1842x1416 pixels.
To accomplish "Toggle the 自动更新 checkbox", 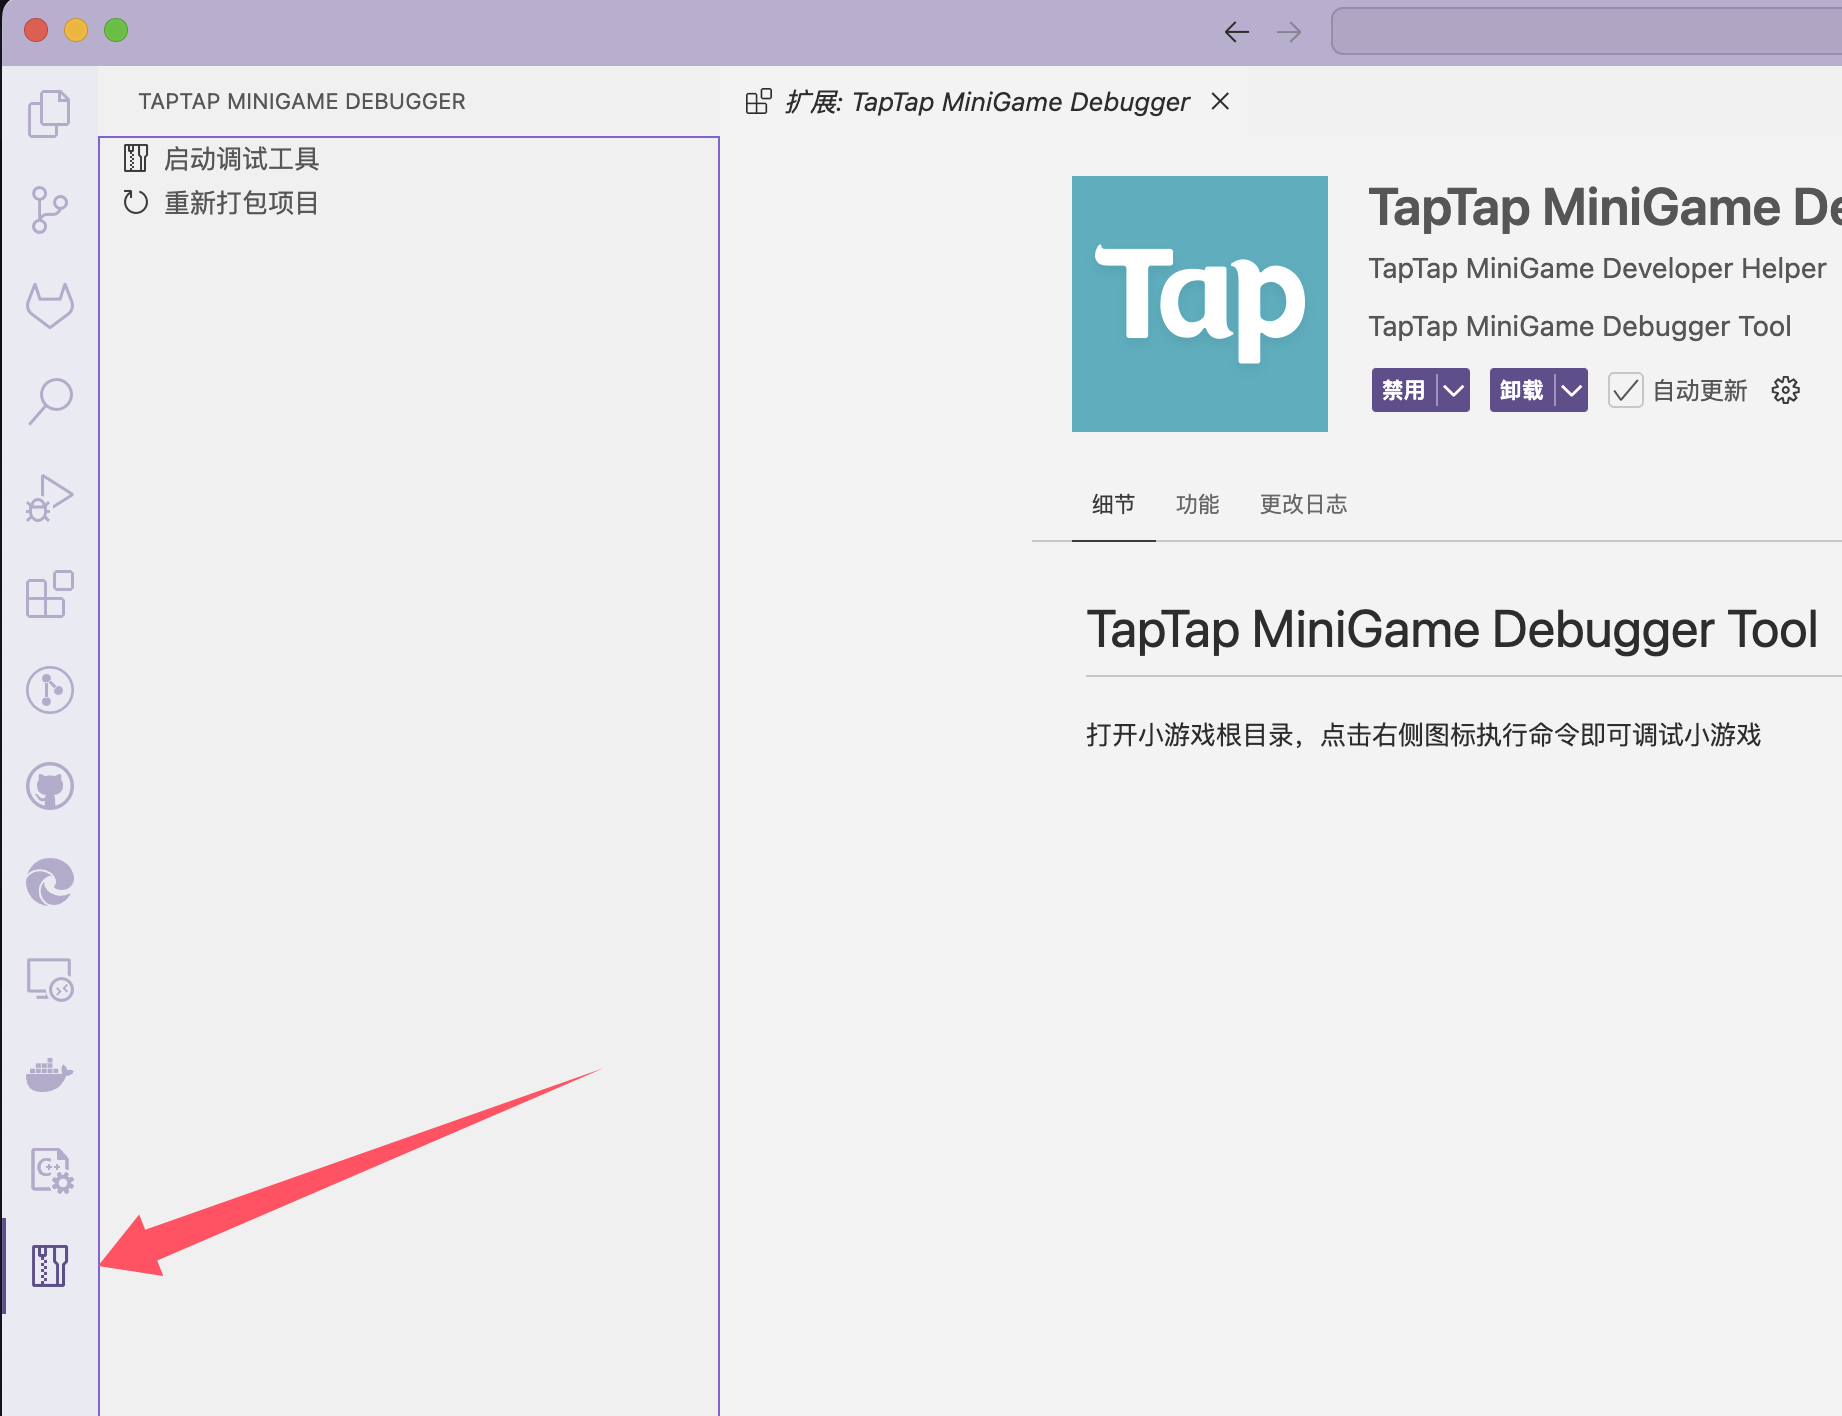I will click(x=1626, y=390).
